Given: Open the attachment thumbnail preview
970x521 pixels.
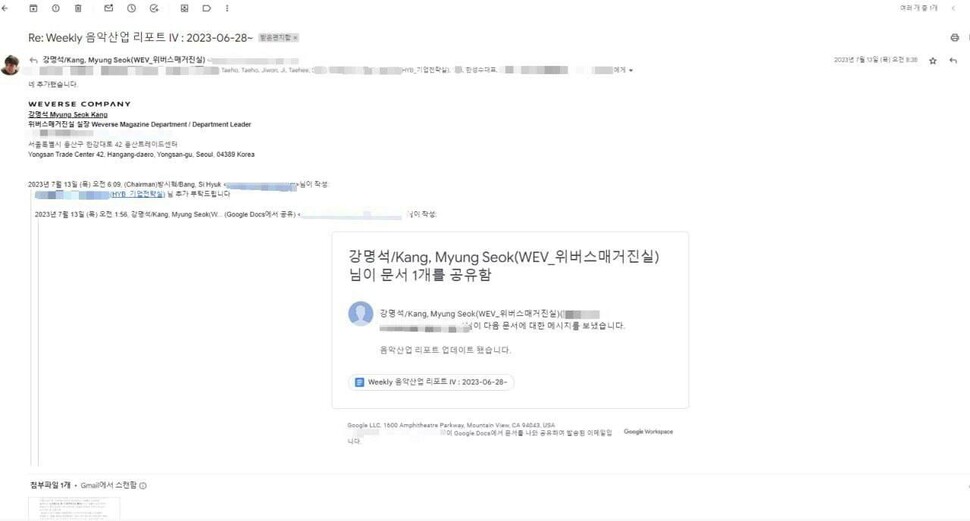Looking at the screenshot, I should [74, 508].
